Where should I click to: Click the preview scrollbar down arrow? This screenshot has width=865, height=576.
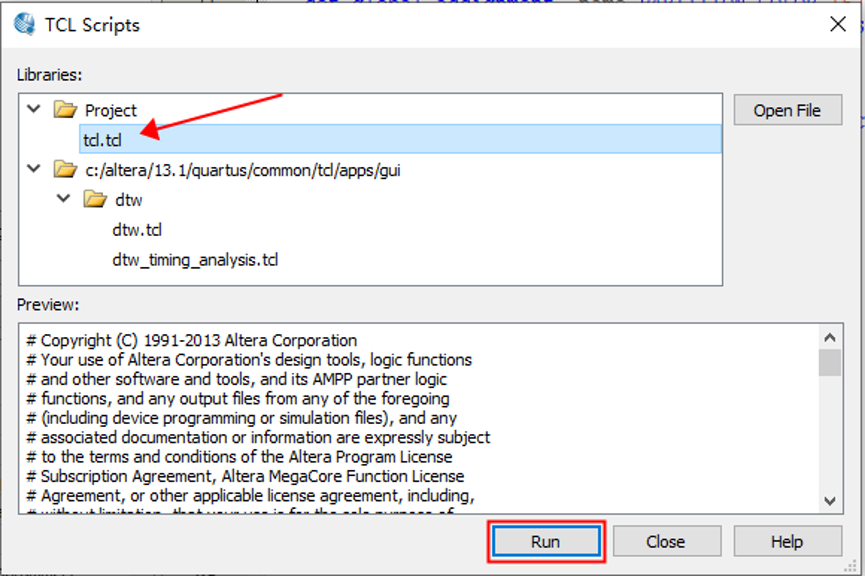pos(830,500)
